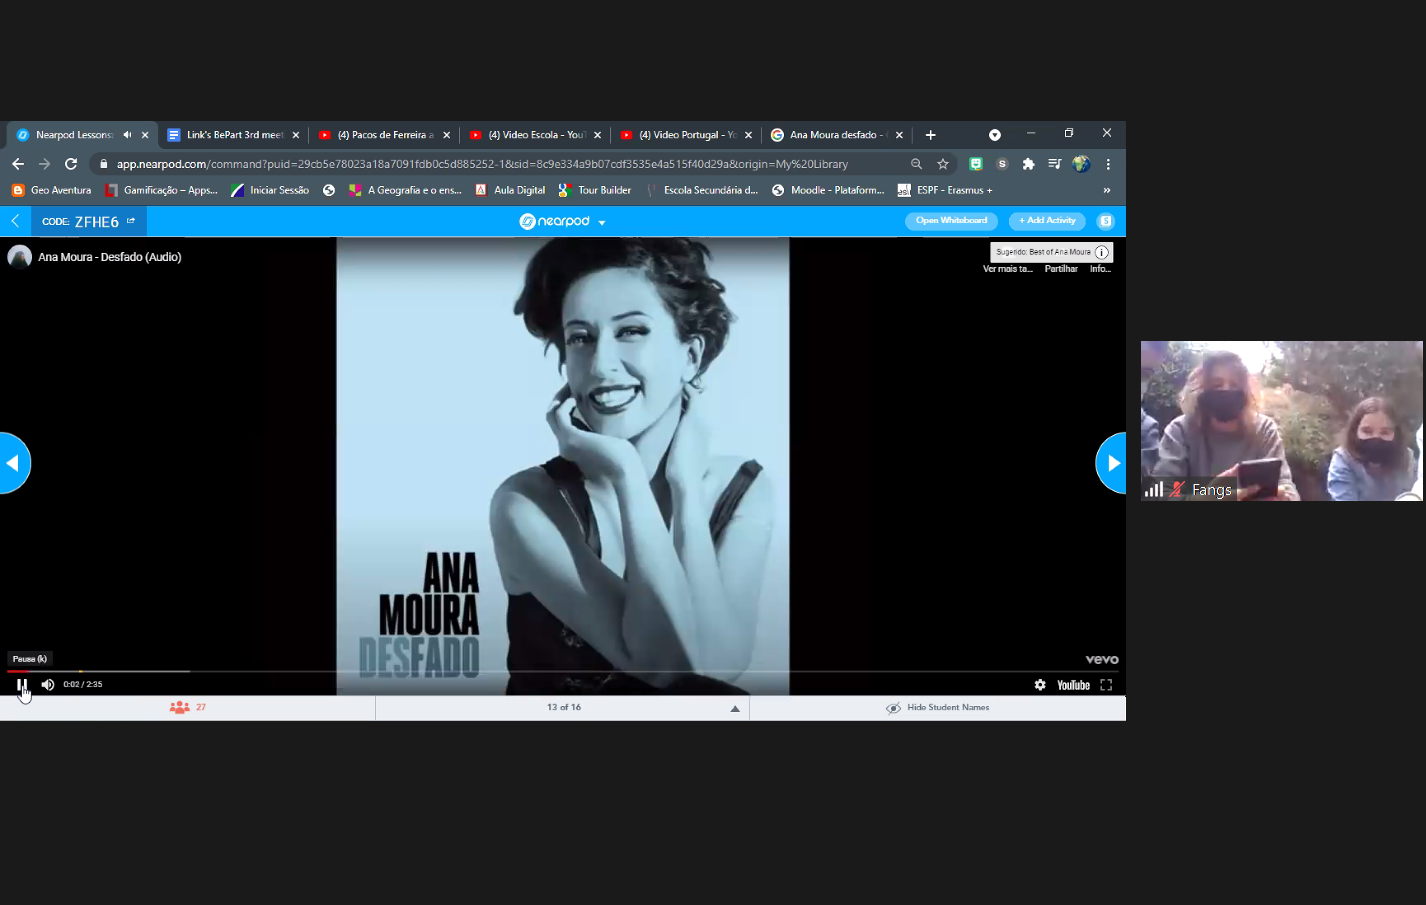This screenshot has width=1426, height=905.
Task: Open Chrome three-dot menu
Action: (1108, 164)
